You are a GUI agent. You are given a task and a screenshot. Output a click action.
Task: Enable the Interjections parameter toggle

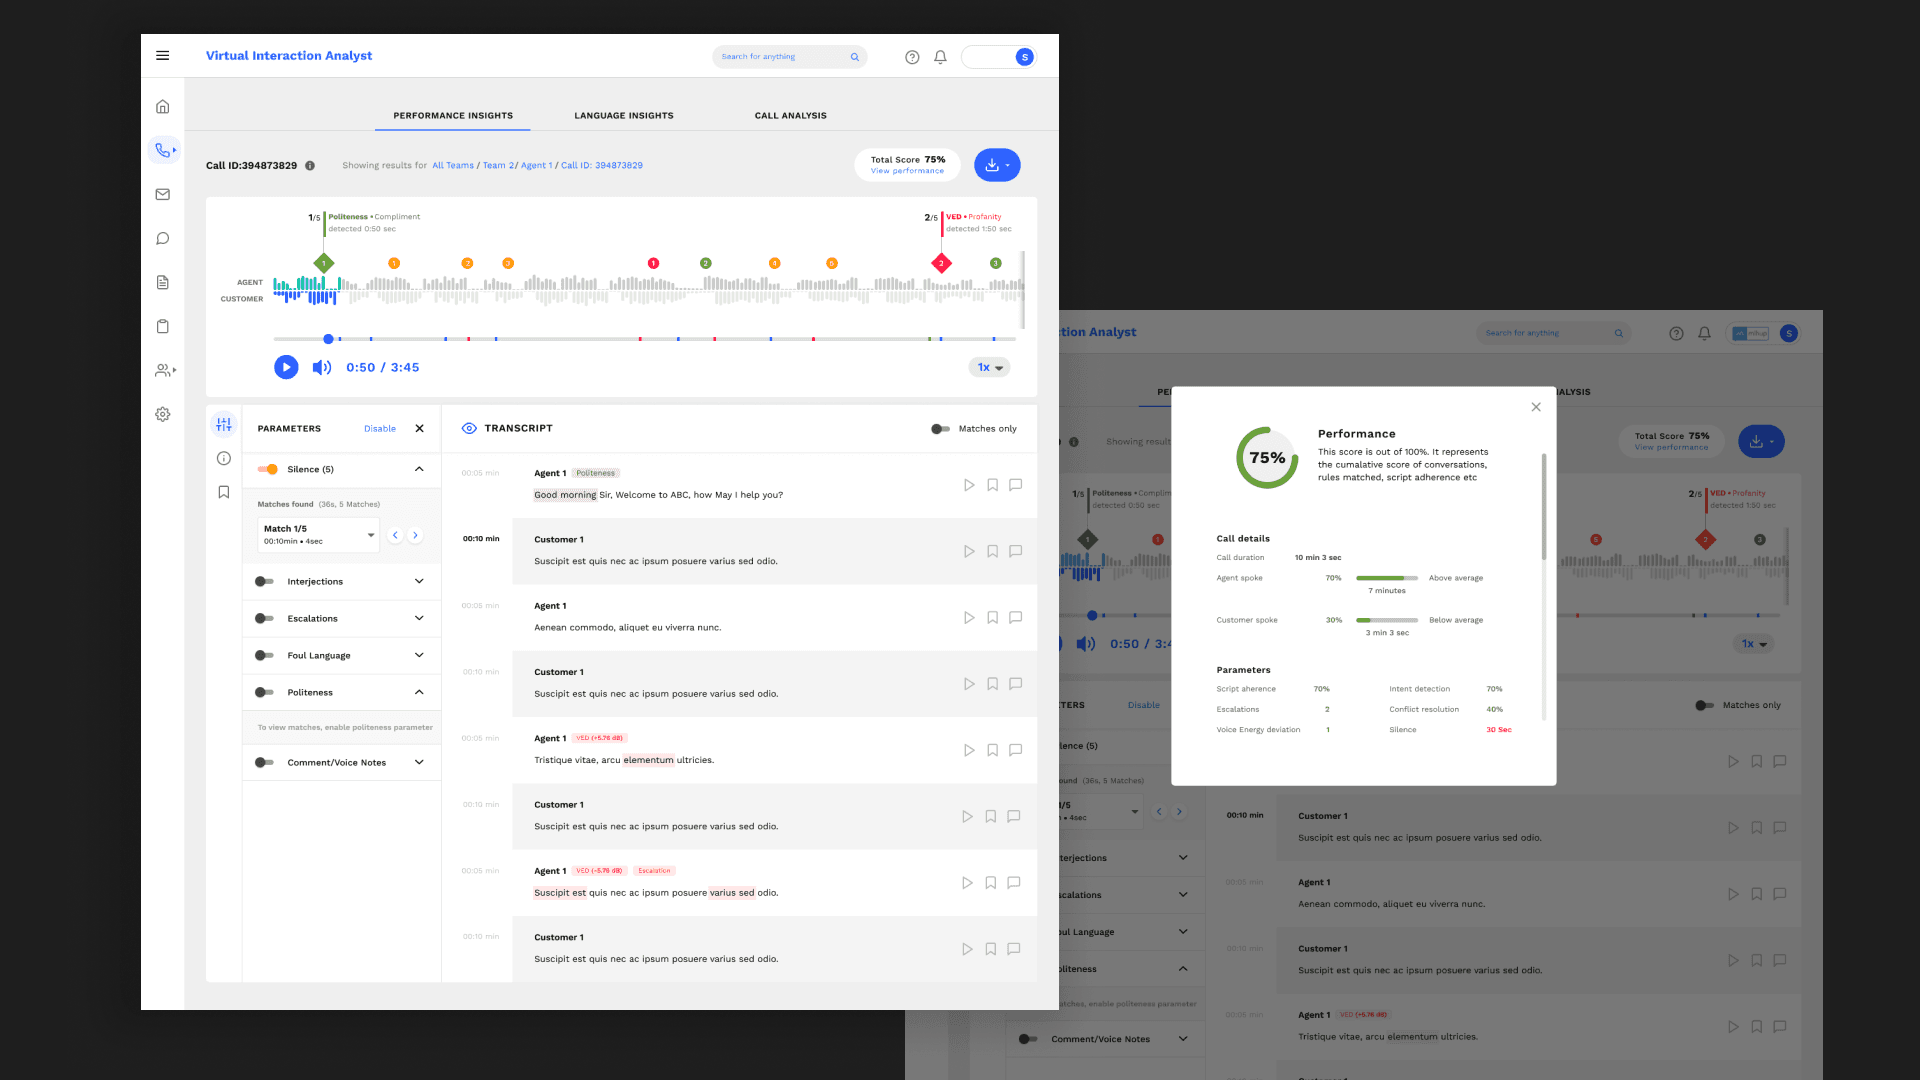(x=264, y=581)
